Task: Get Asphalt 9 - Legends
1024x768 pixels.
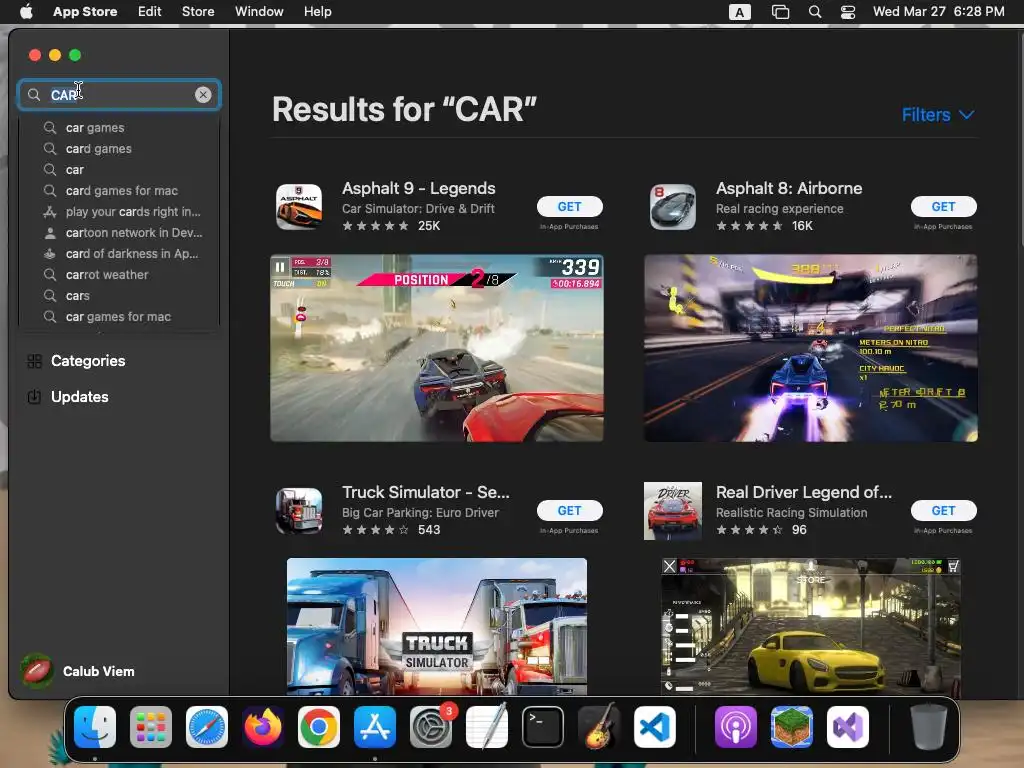Action: (569, 206)
